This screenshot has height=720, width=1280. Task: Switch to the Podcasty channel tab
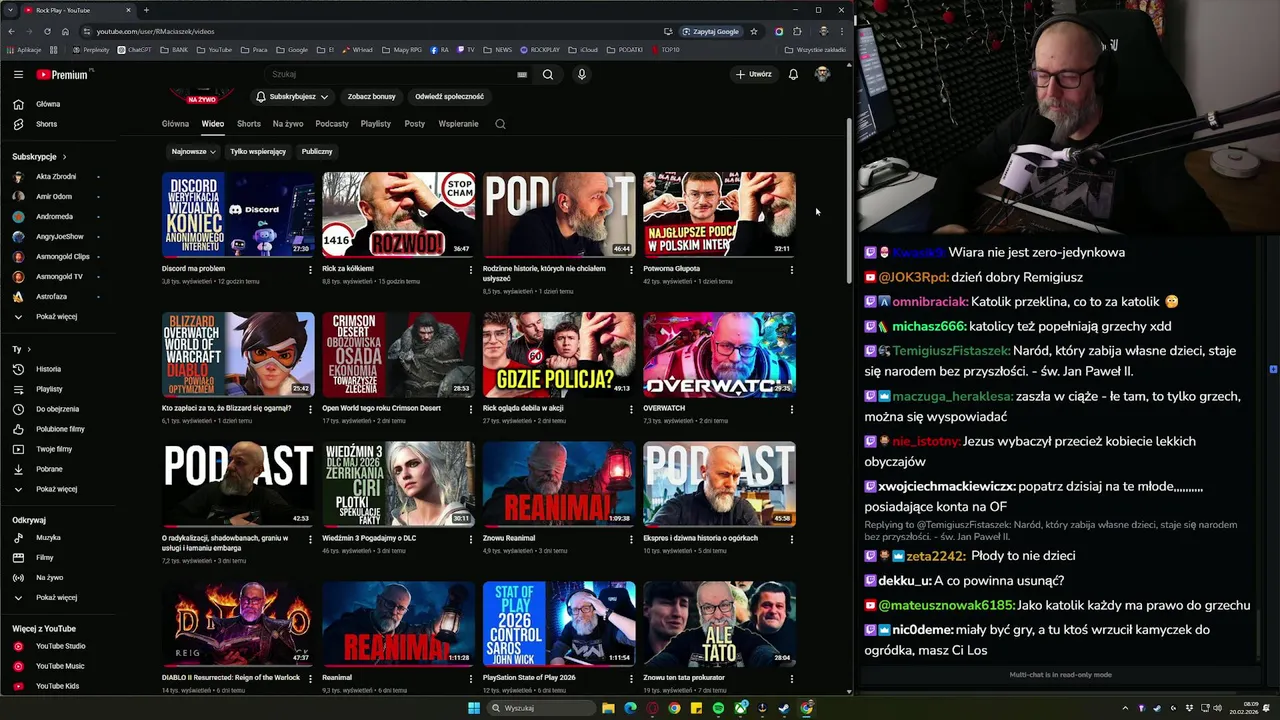pos(332,124)
